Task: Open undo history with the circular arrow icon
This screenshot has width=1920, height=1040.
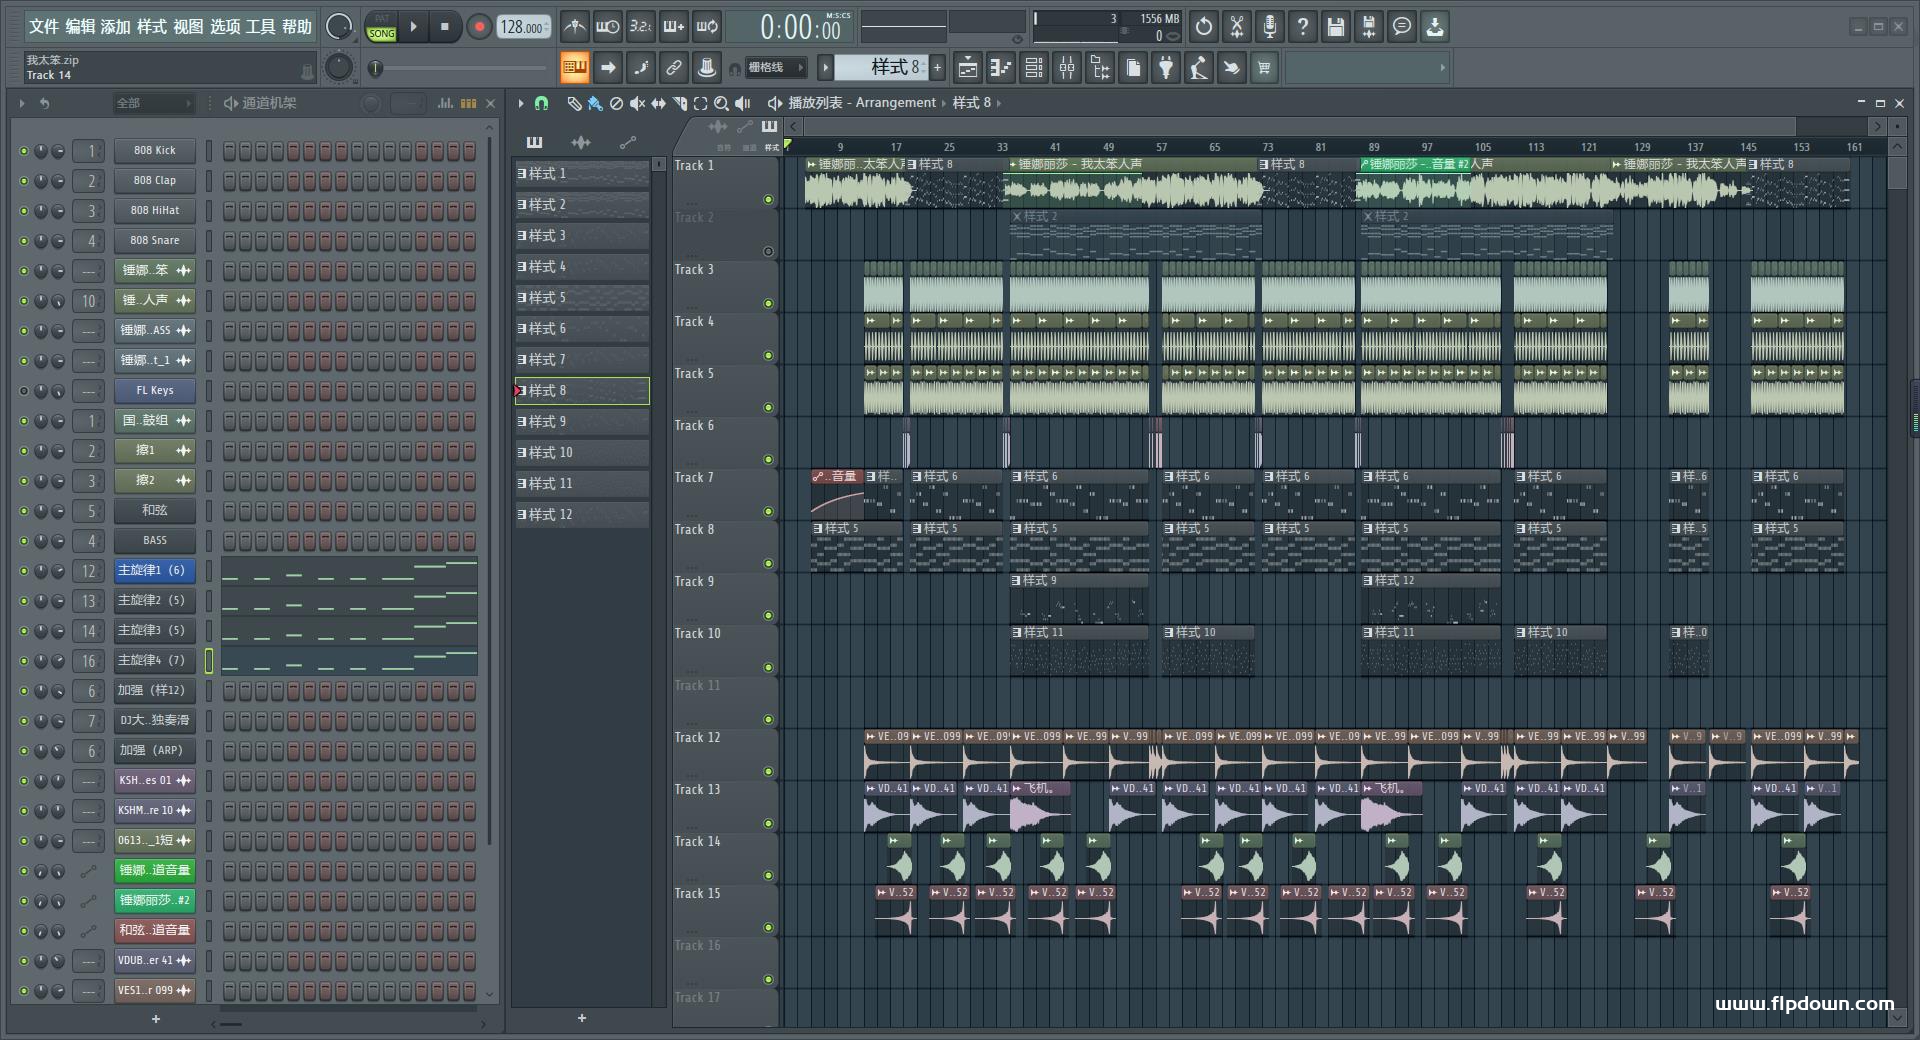Action: 1204,27
